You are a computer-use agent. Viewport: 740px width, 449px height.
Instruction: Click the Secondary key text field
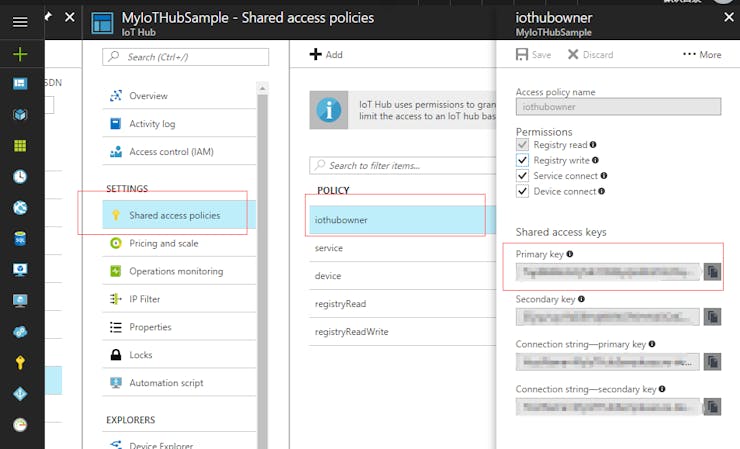tap(608, 317)
